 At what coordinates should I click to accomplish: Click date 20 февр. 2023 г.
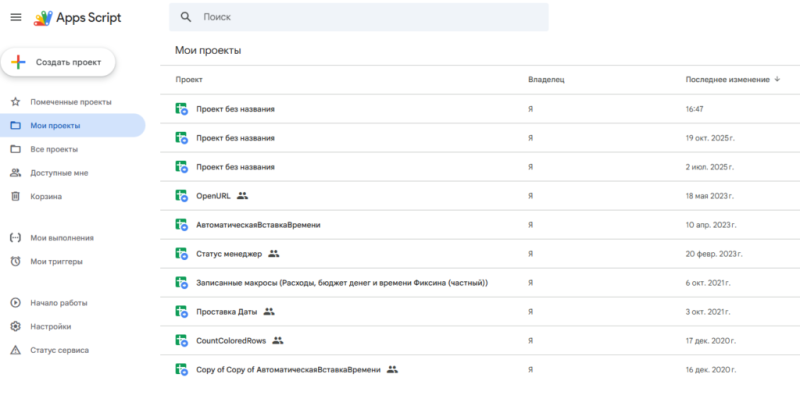(714, 254)
